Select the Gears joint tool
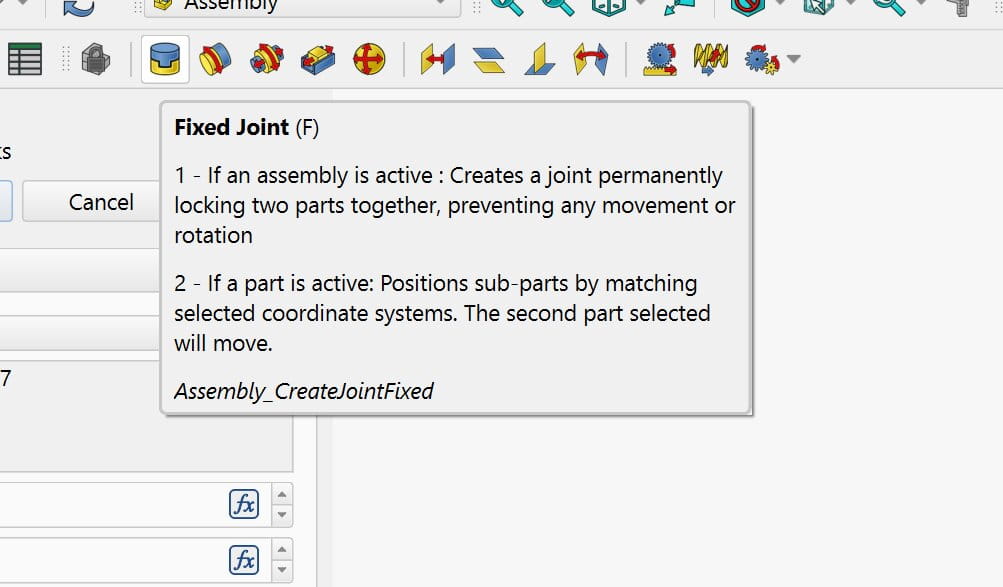 [762, 61]
